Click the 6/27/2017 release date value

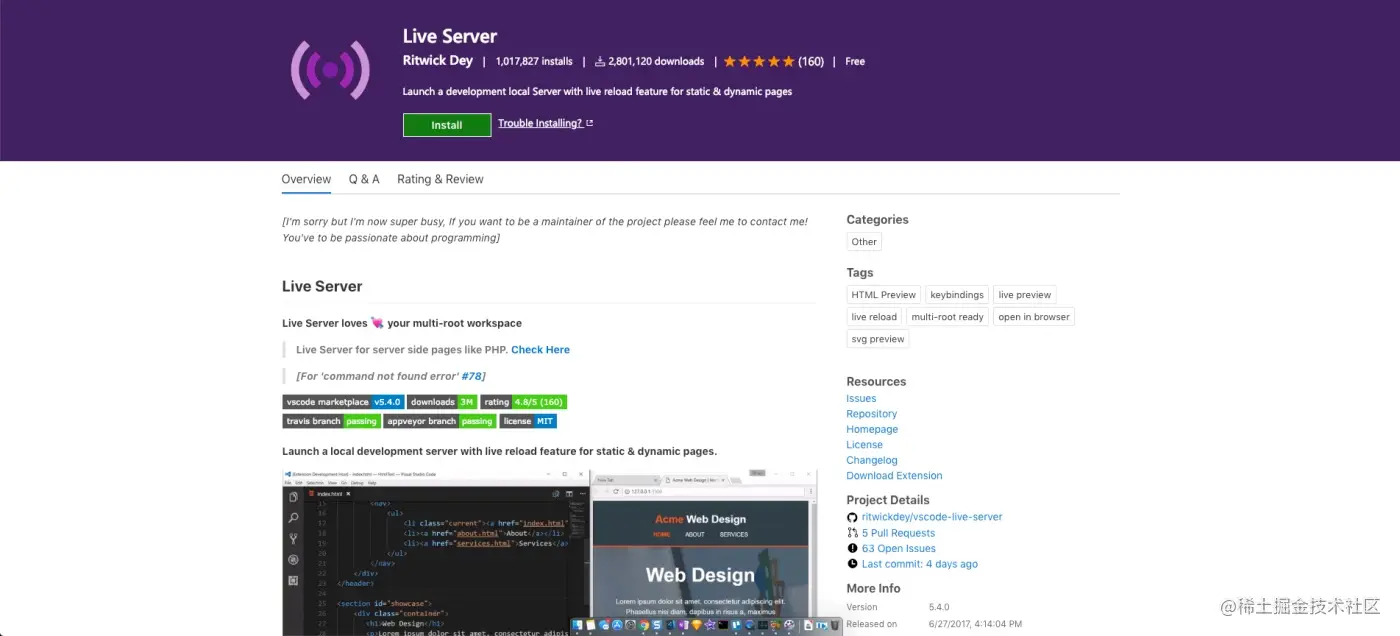point(975,624)
